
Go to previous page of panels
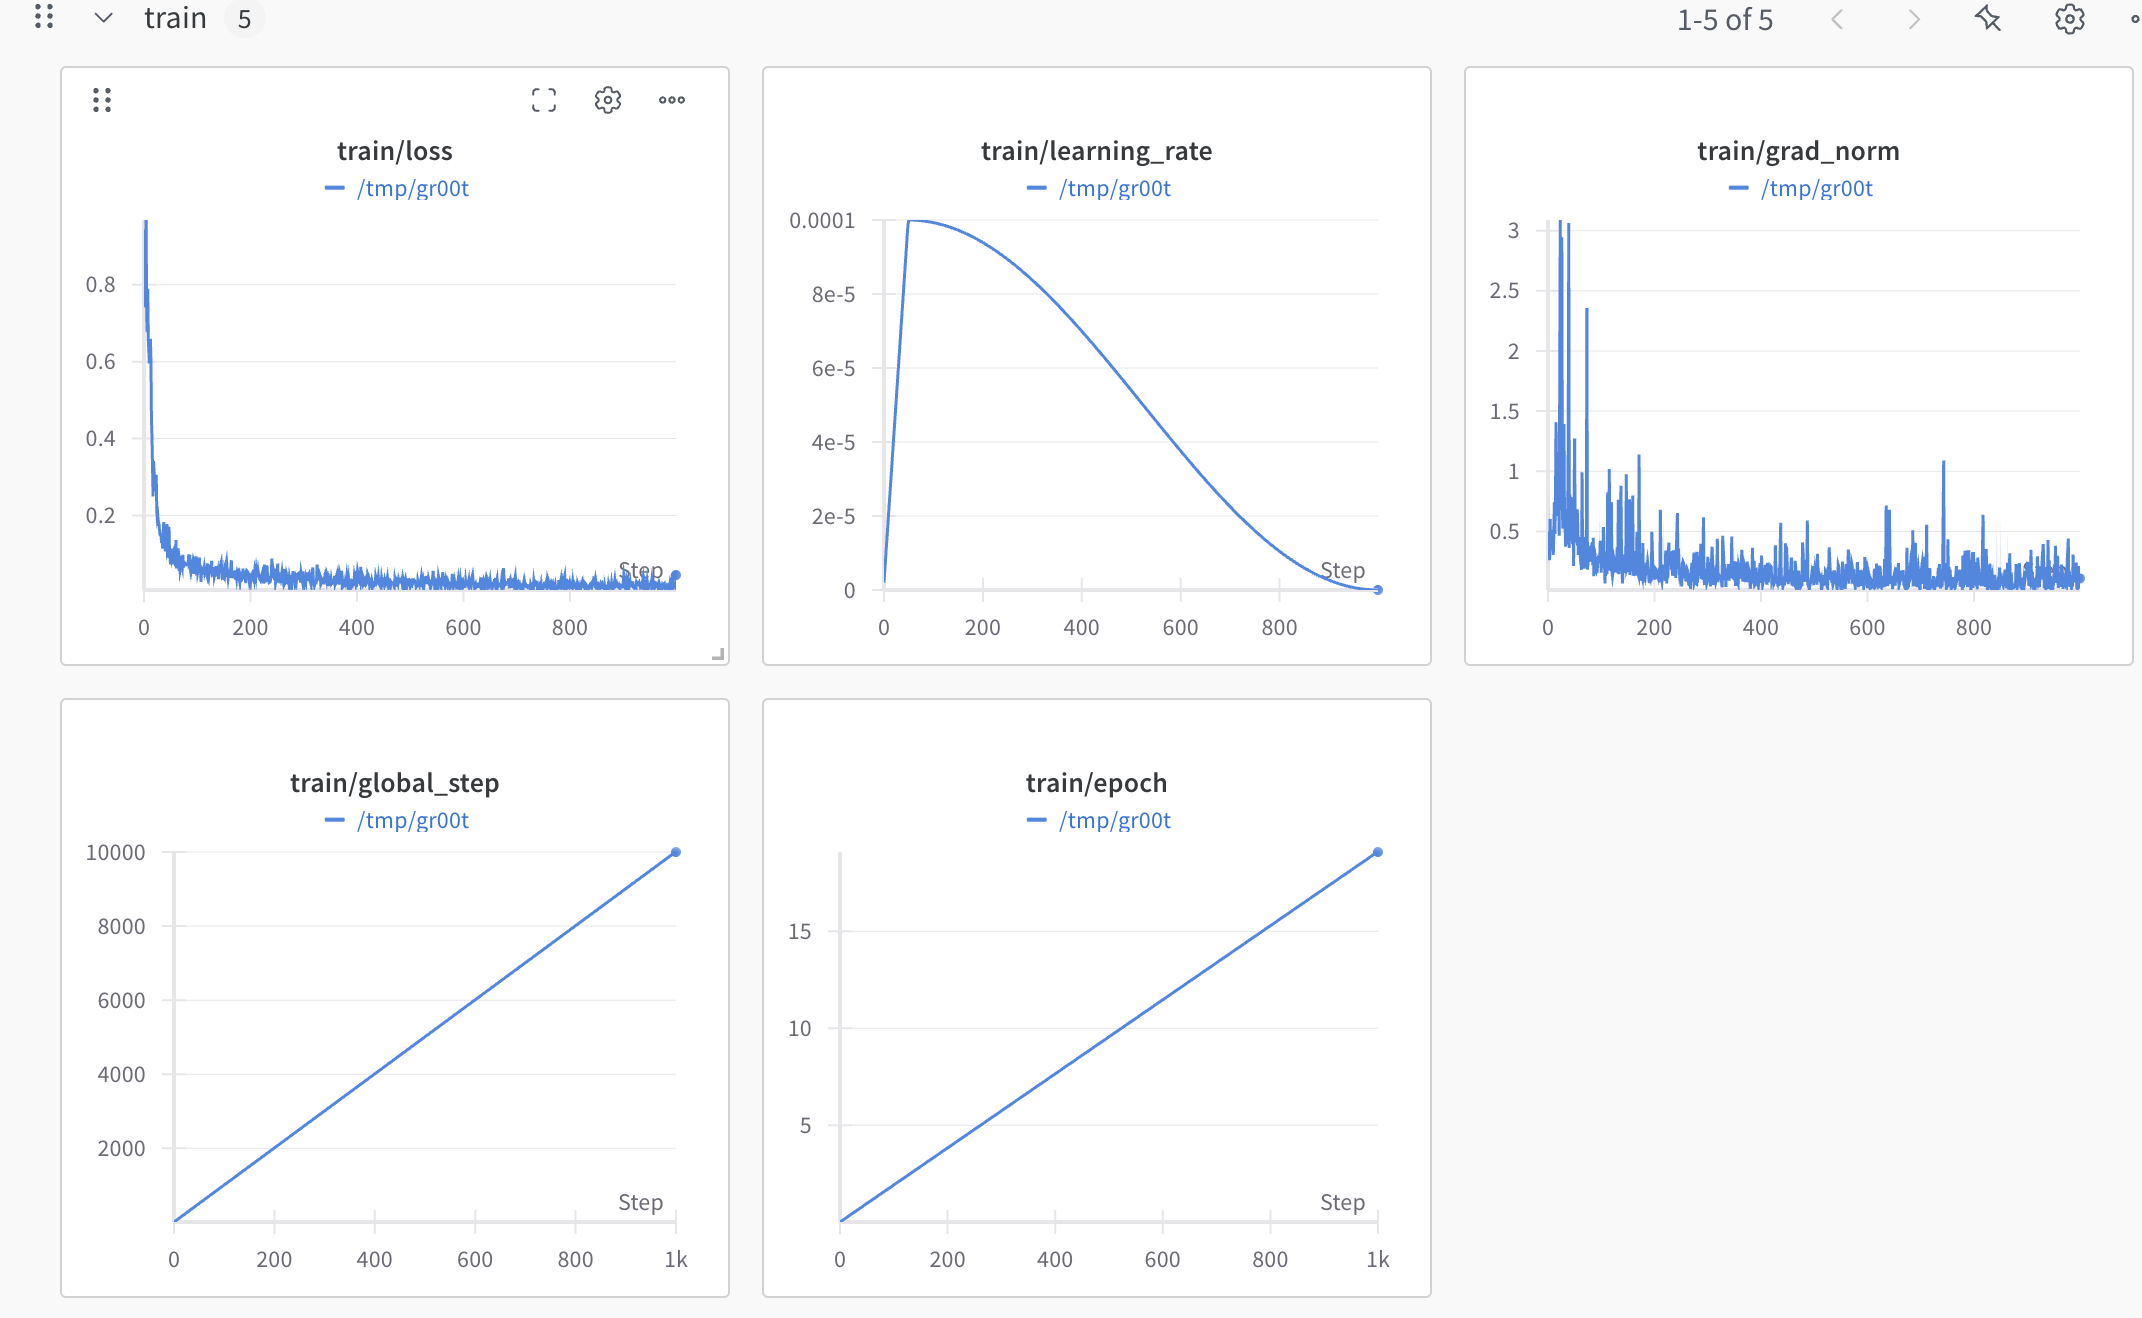1837,19
